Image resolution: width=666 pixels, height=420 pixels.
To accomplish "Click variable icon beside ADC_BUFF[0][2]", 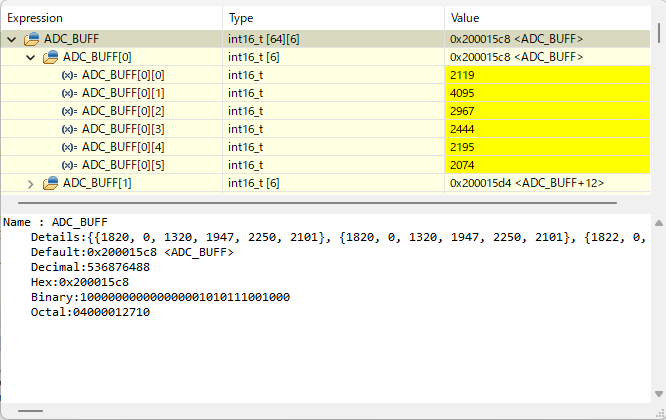I will 69,111.
